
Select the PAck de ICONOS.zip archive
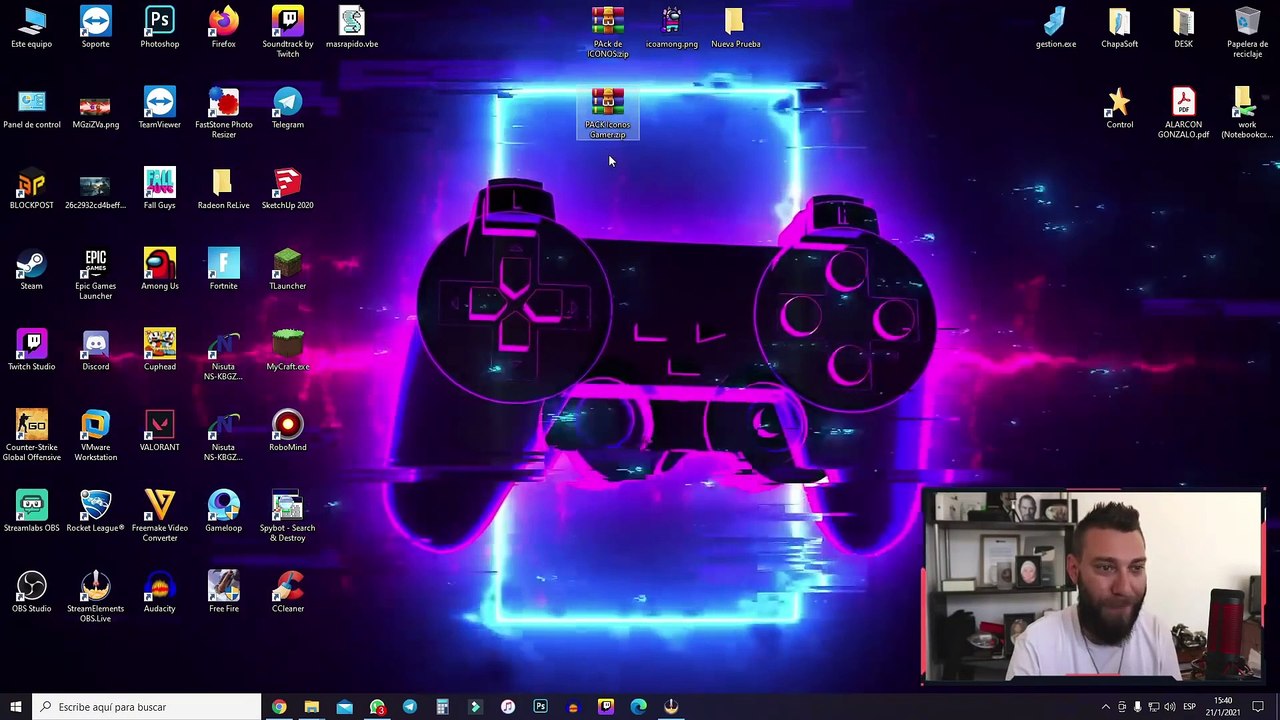[x=608, y=32]
